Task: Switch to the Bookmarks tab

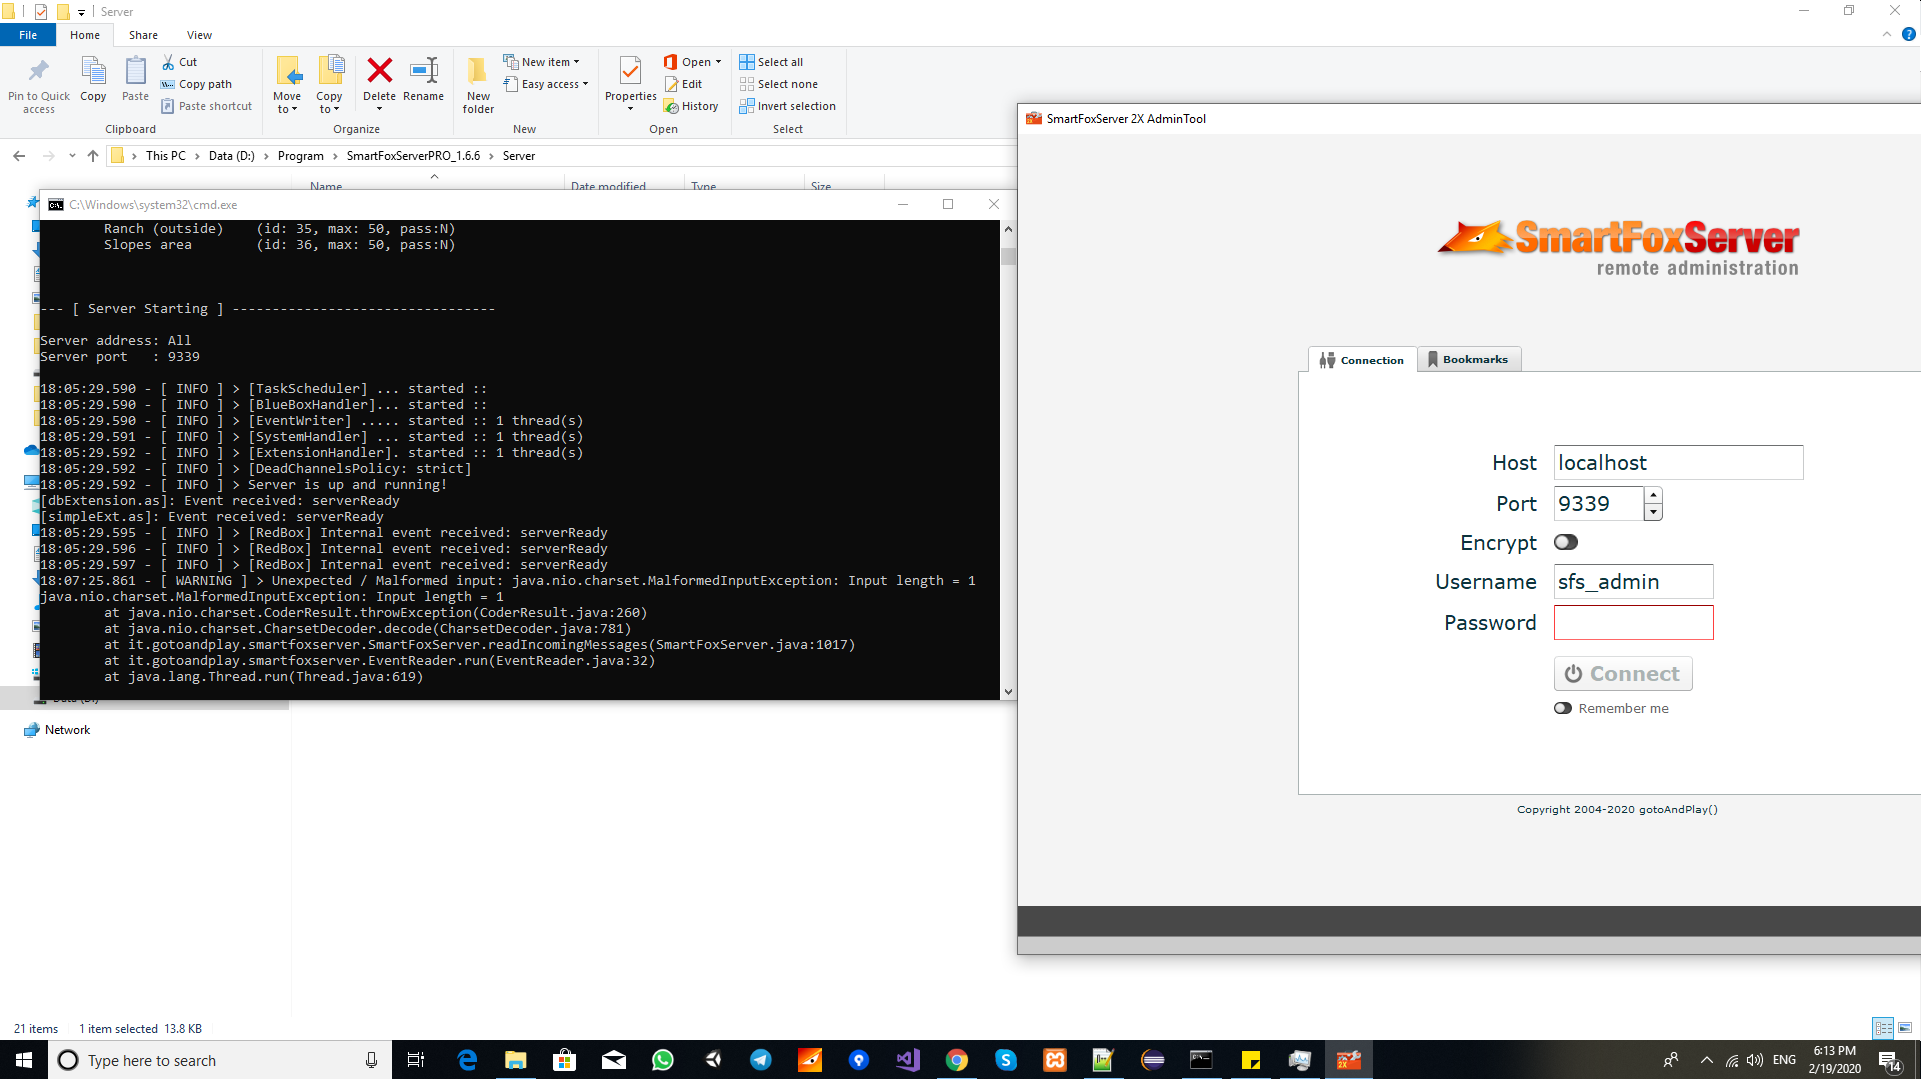Action: point(1468,359)
